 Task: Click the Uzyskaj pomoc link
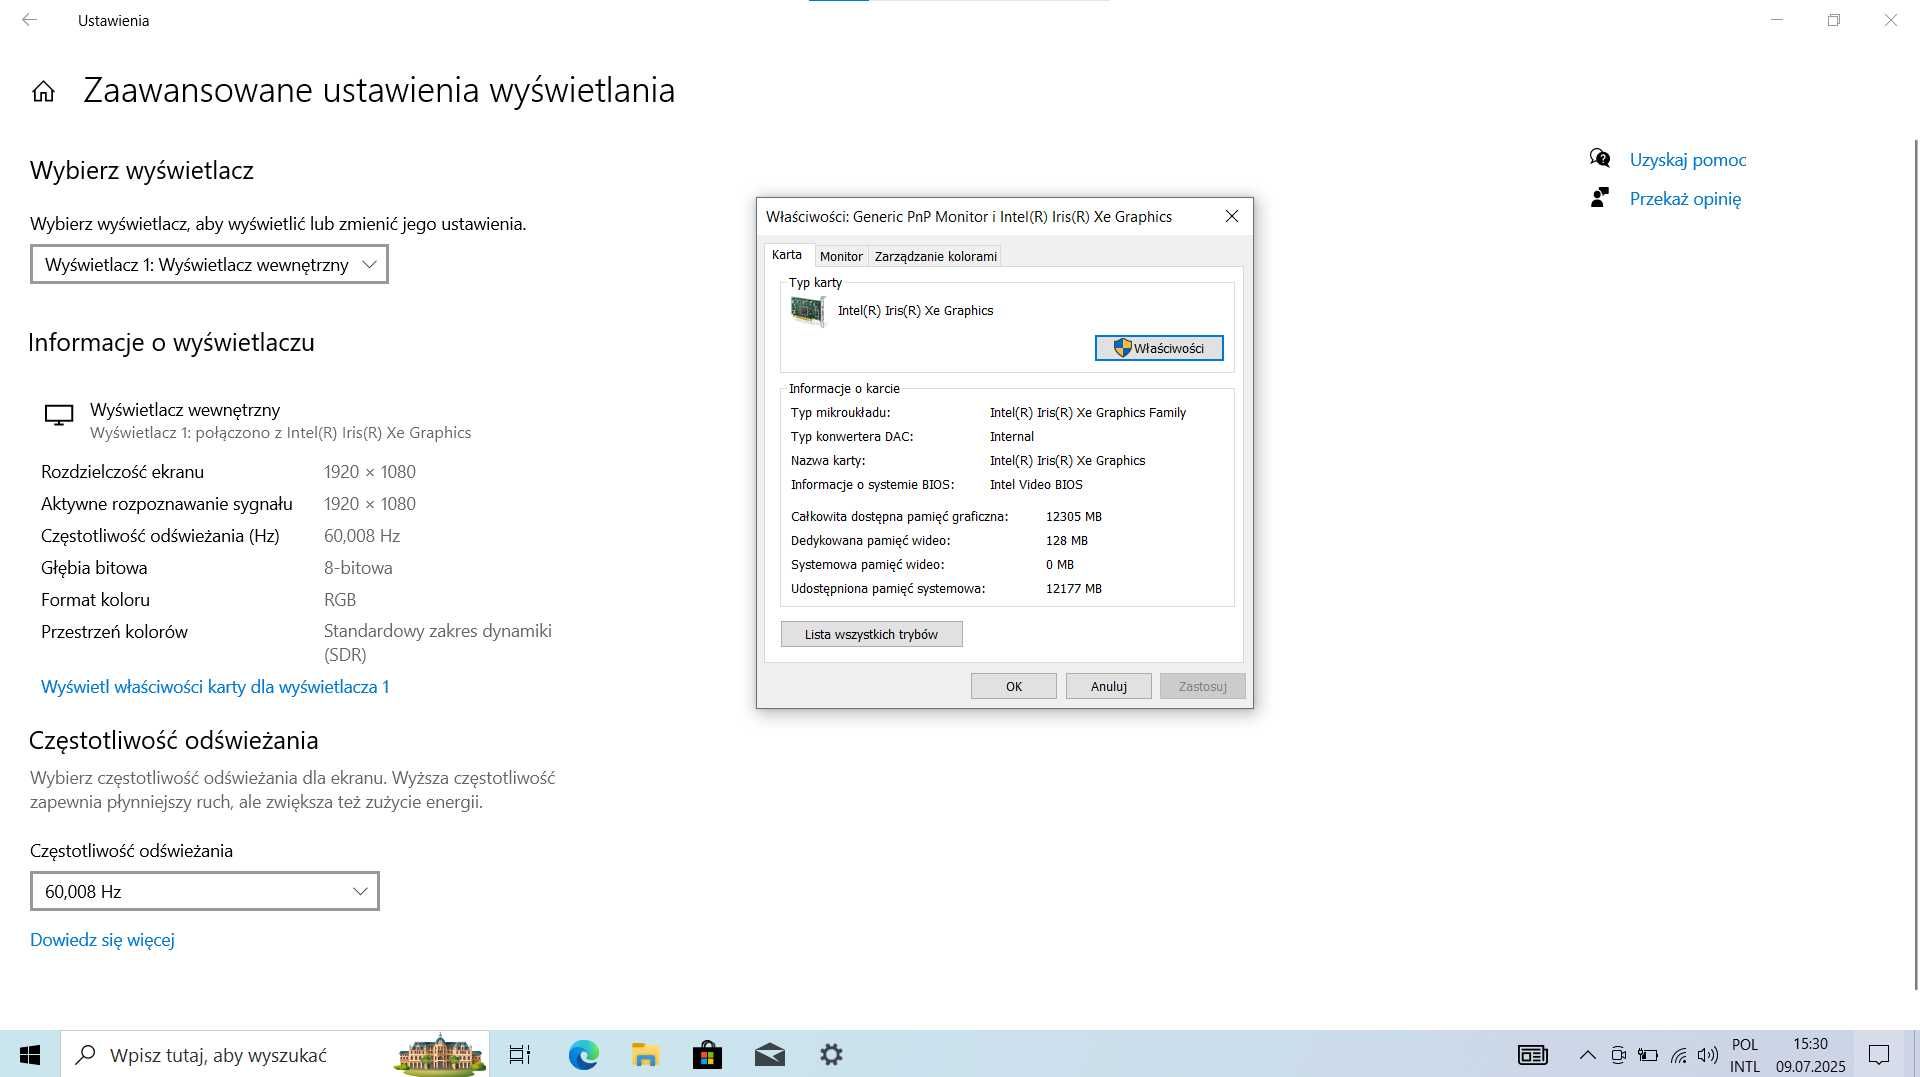1688,160
